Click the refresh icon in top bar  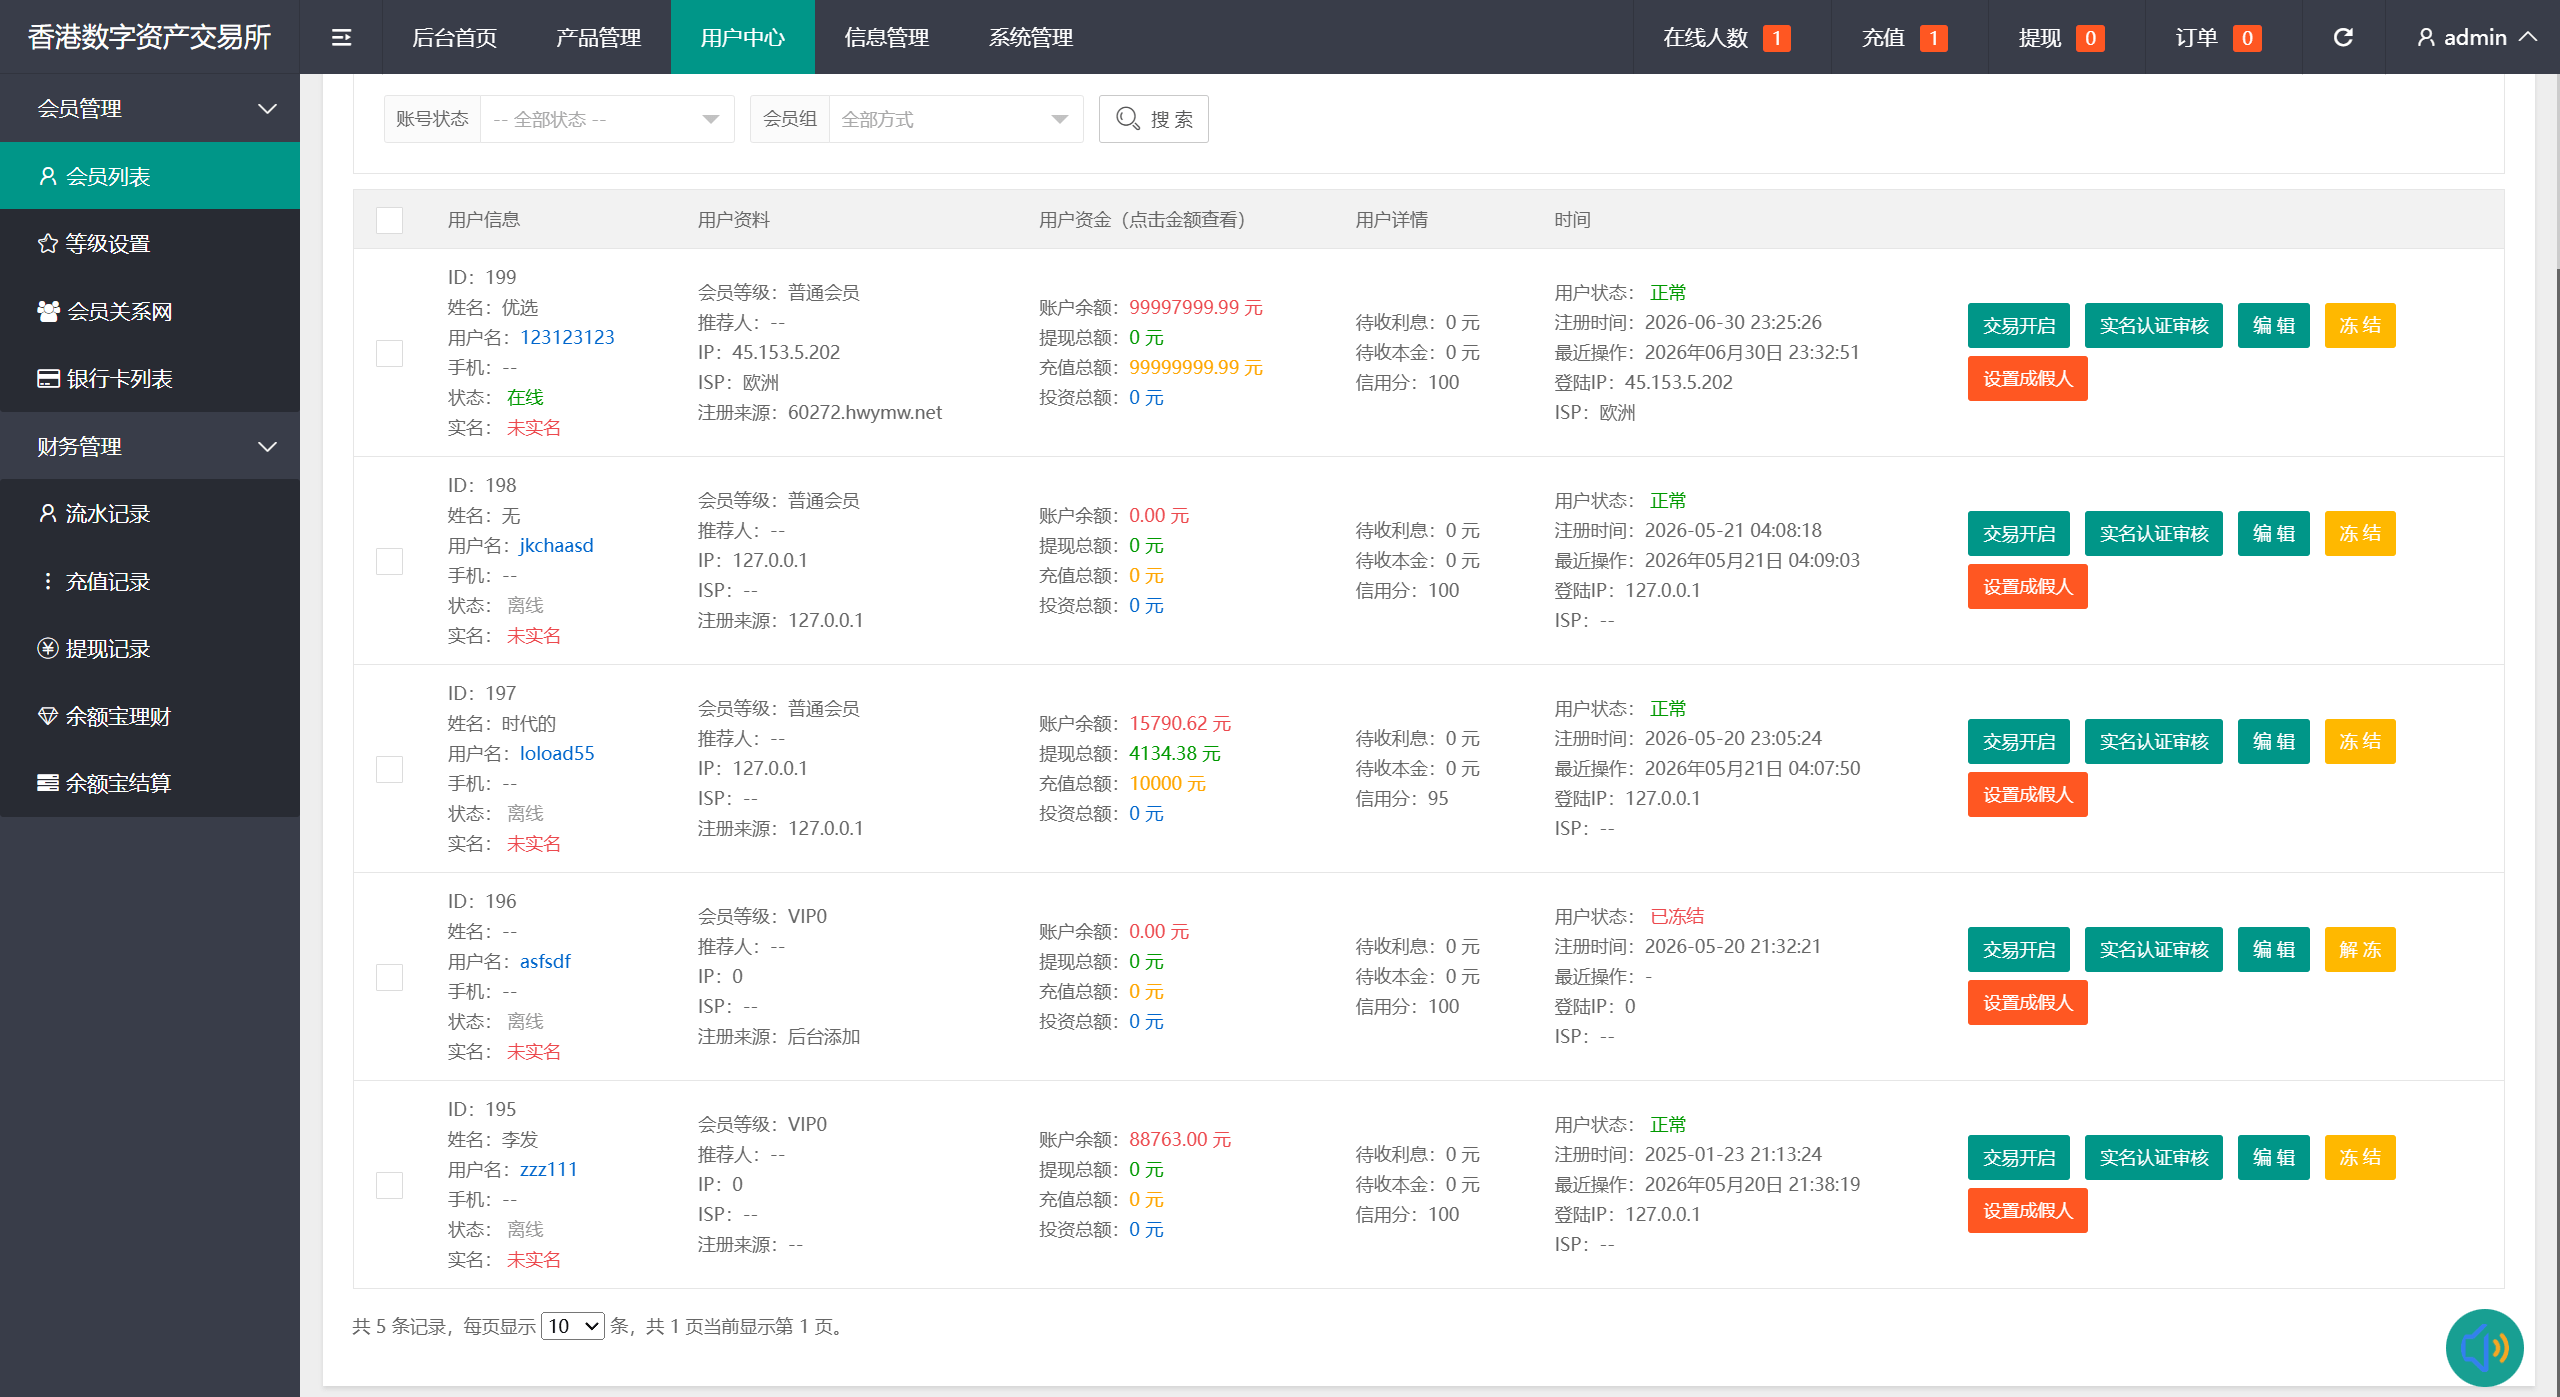tap(2343, 37)
